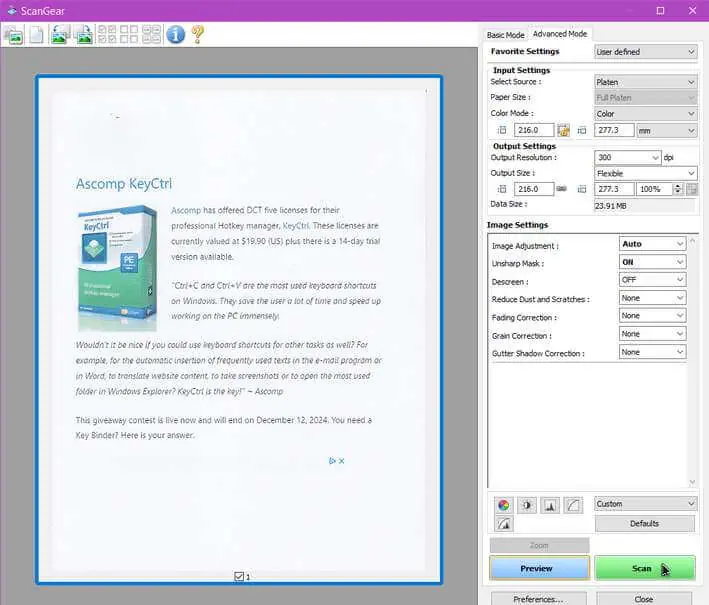Click the grid icon beside 100% scale
Screen dimensions: 709x605
point(691,189)
